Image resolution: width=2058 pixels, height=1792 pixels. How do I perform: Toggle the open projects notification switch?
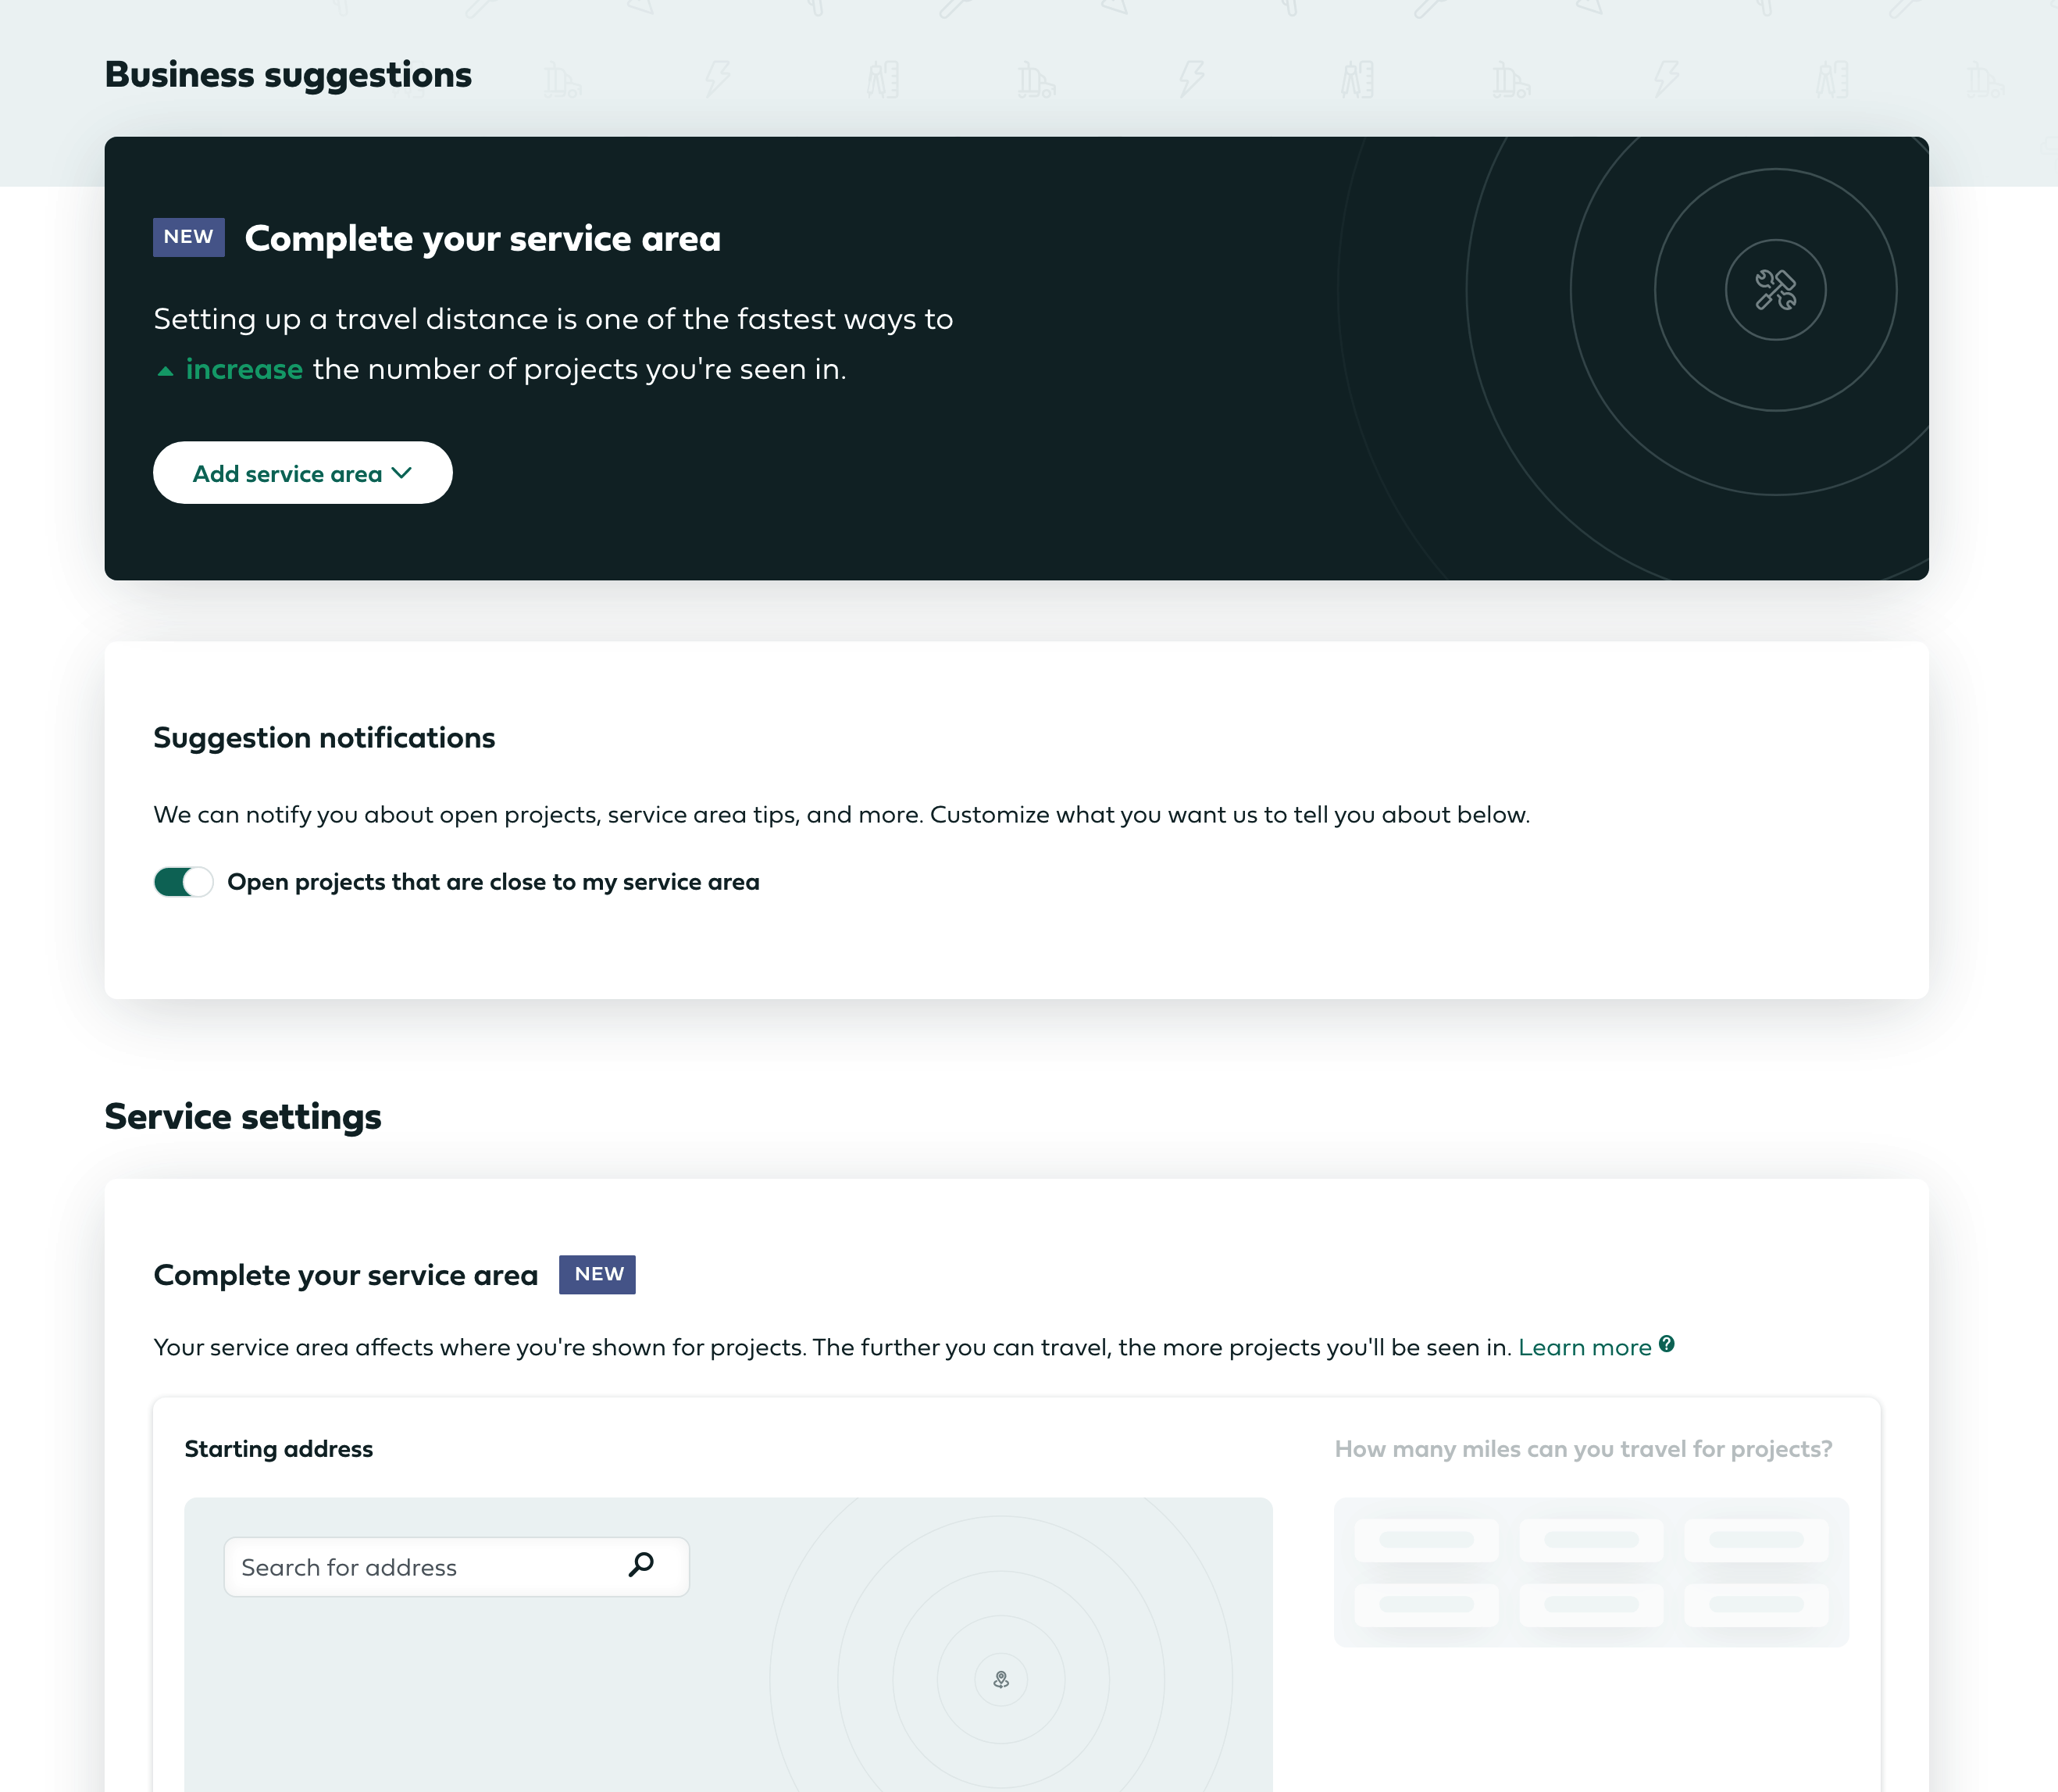point(183,882)
